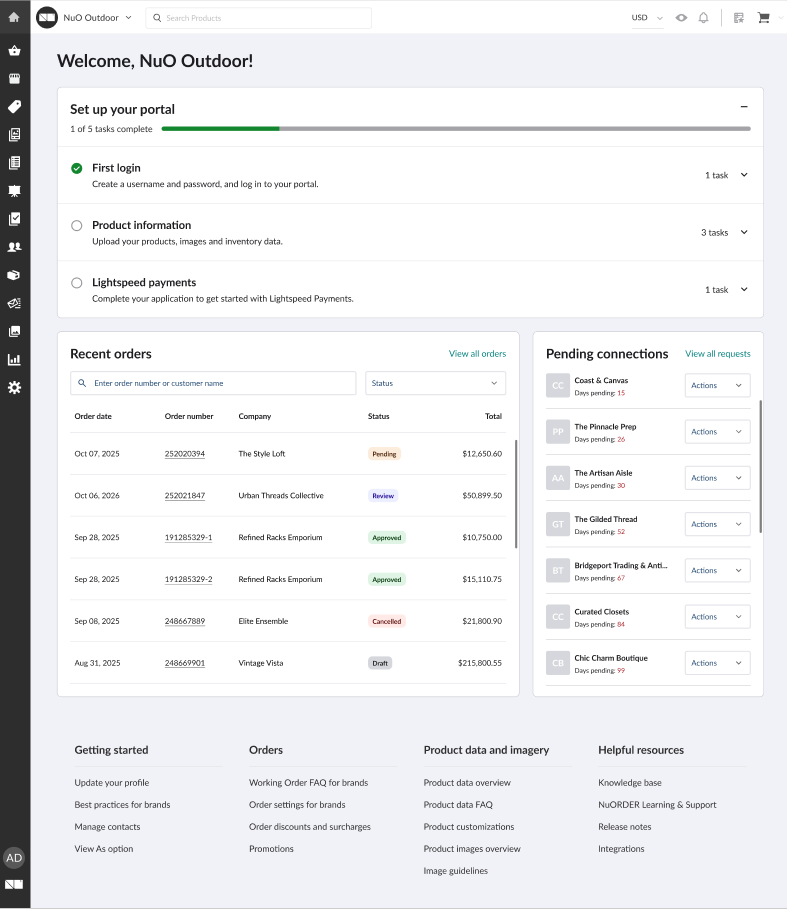Image resolution: width=787 pixels, height=909 pixels.
Task: Open Actions dropdown for Coast & Canvas
Action: (x=717, y=385)
